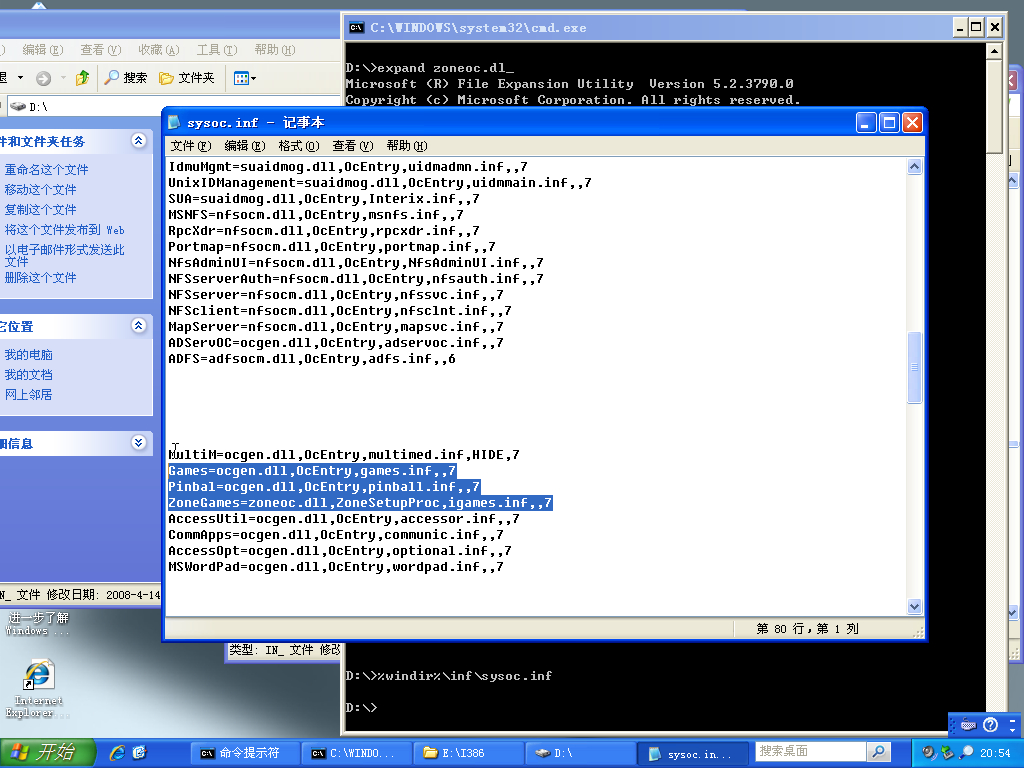This screenshot has height=768, width=1024.
Task: Open 我的文档 in other places
Action: point(28,375)
